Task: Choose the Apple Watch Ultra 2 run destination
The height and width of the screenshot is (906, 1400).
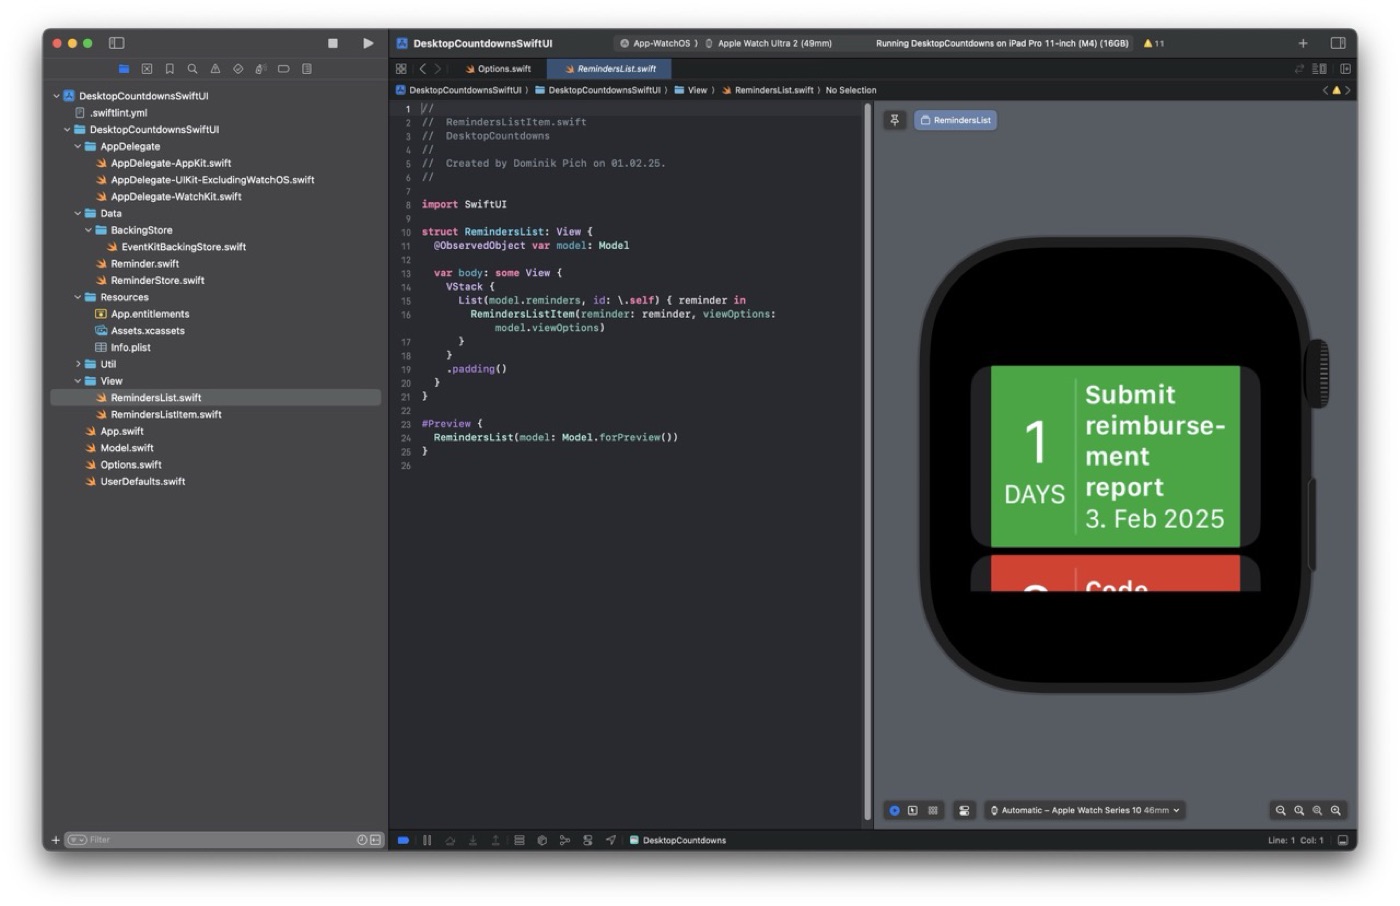Action: 769,43
